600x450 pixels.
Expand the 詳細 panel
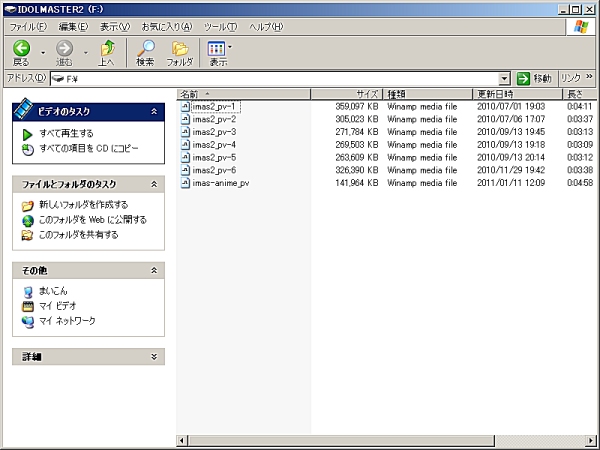tap(154, 357)
